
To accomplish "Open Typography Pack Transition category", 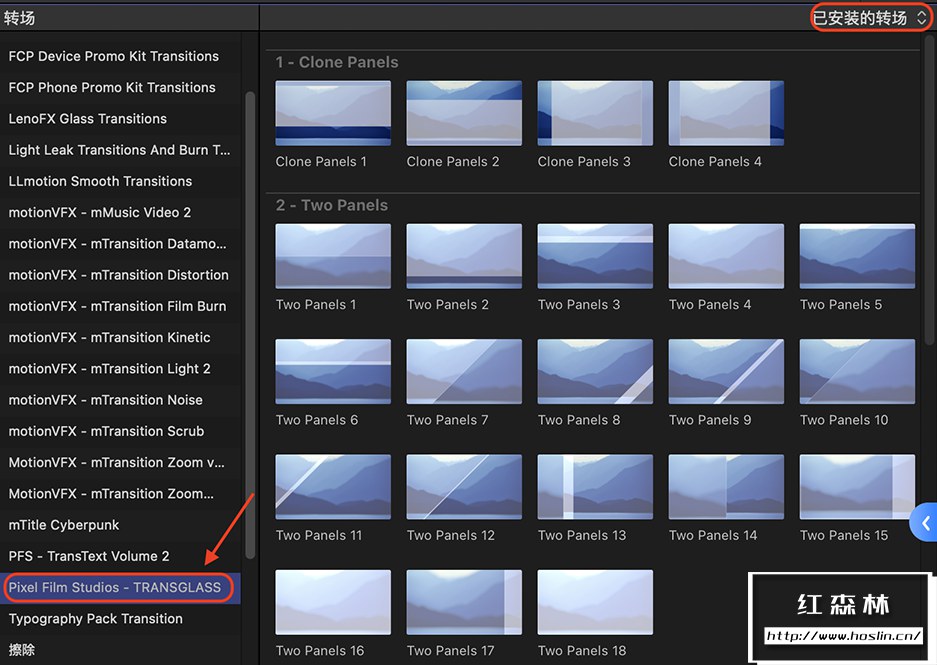I will point(120,618).
